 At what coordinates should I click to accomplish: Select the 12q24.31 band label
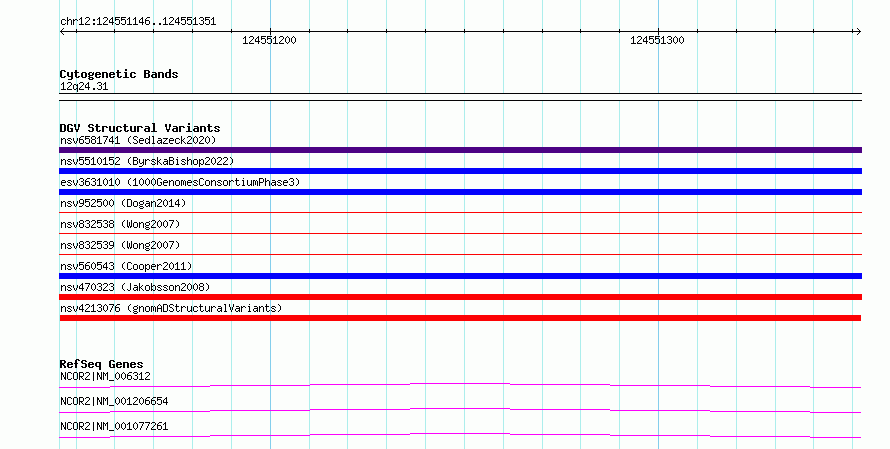point(83,86)
